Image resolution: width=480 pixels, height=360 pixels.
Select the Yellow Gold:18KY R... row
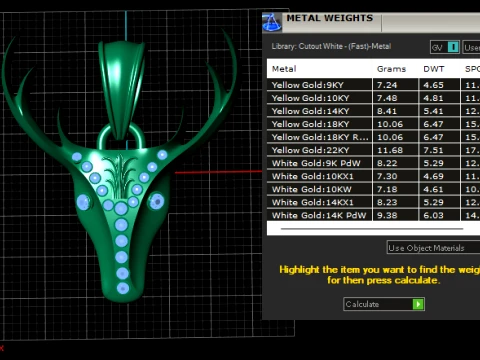tap(373, 137)
